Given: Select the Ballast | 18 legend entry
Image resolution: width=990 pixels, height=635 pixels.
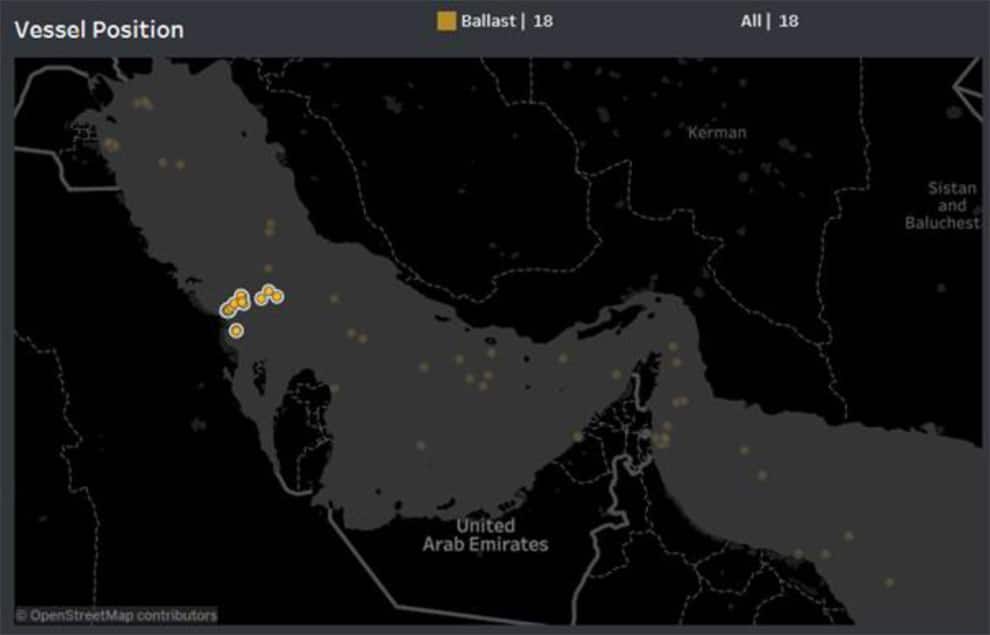Looking at the screenshot, I should click(x=496, y=21).
